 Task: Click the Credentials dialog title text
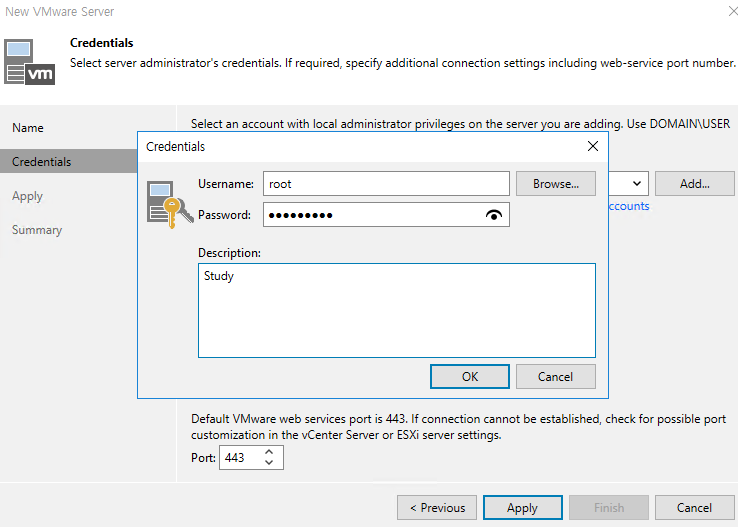[176, 146]
